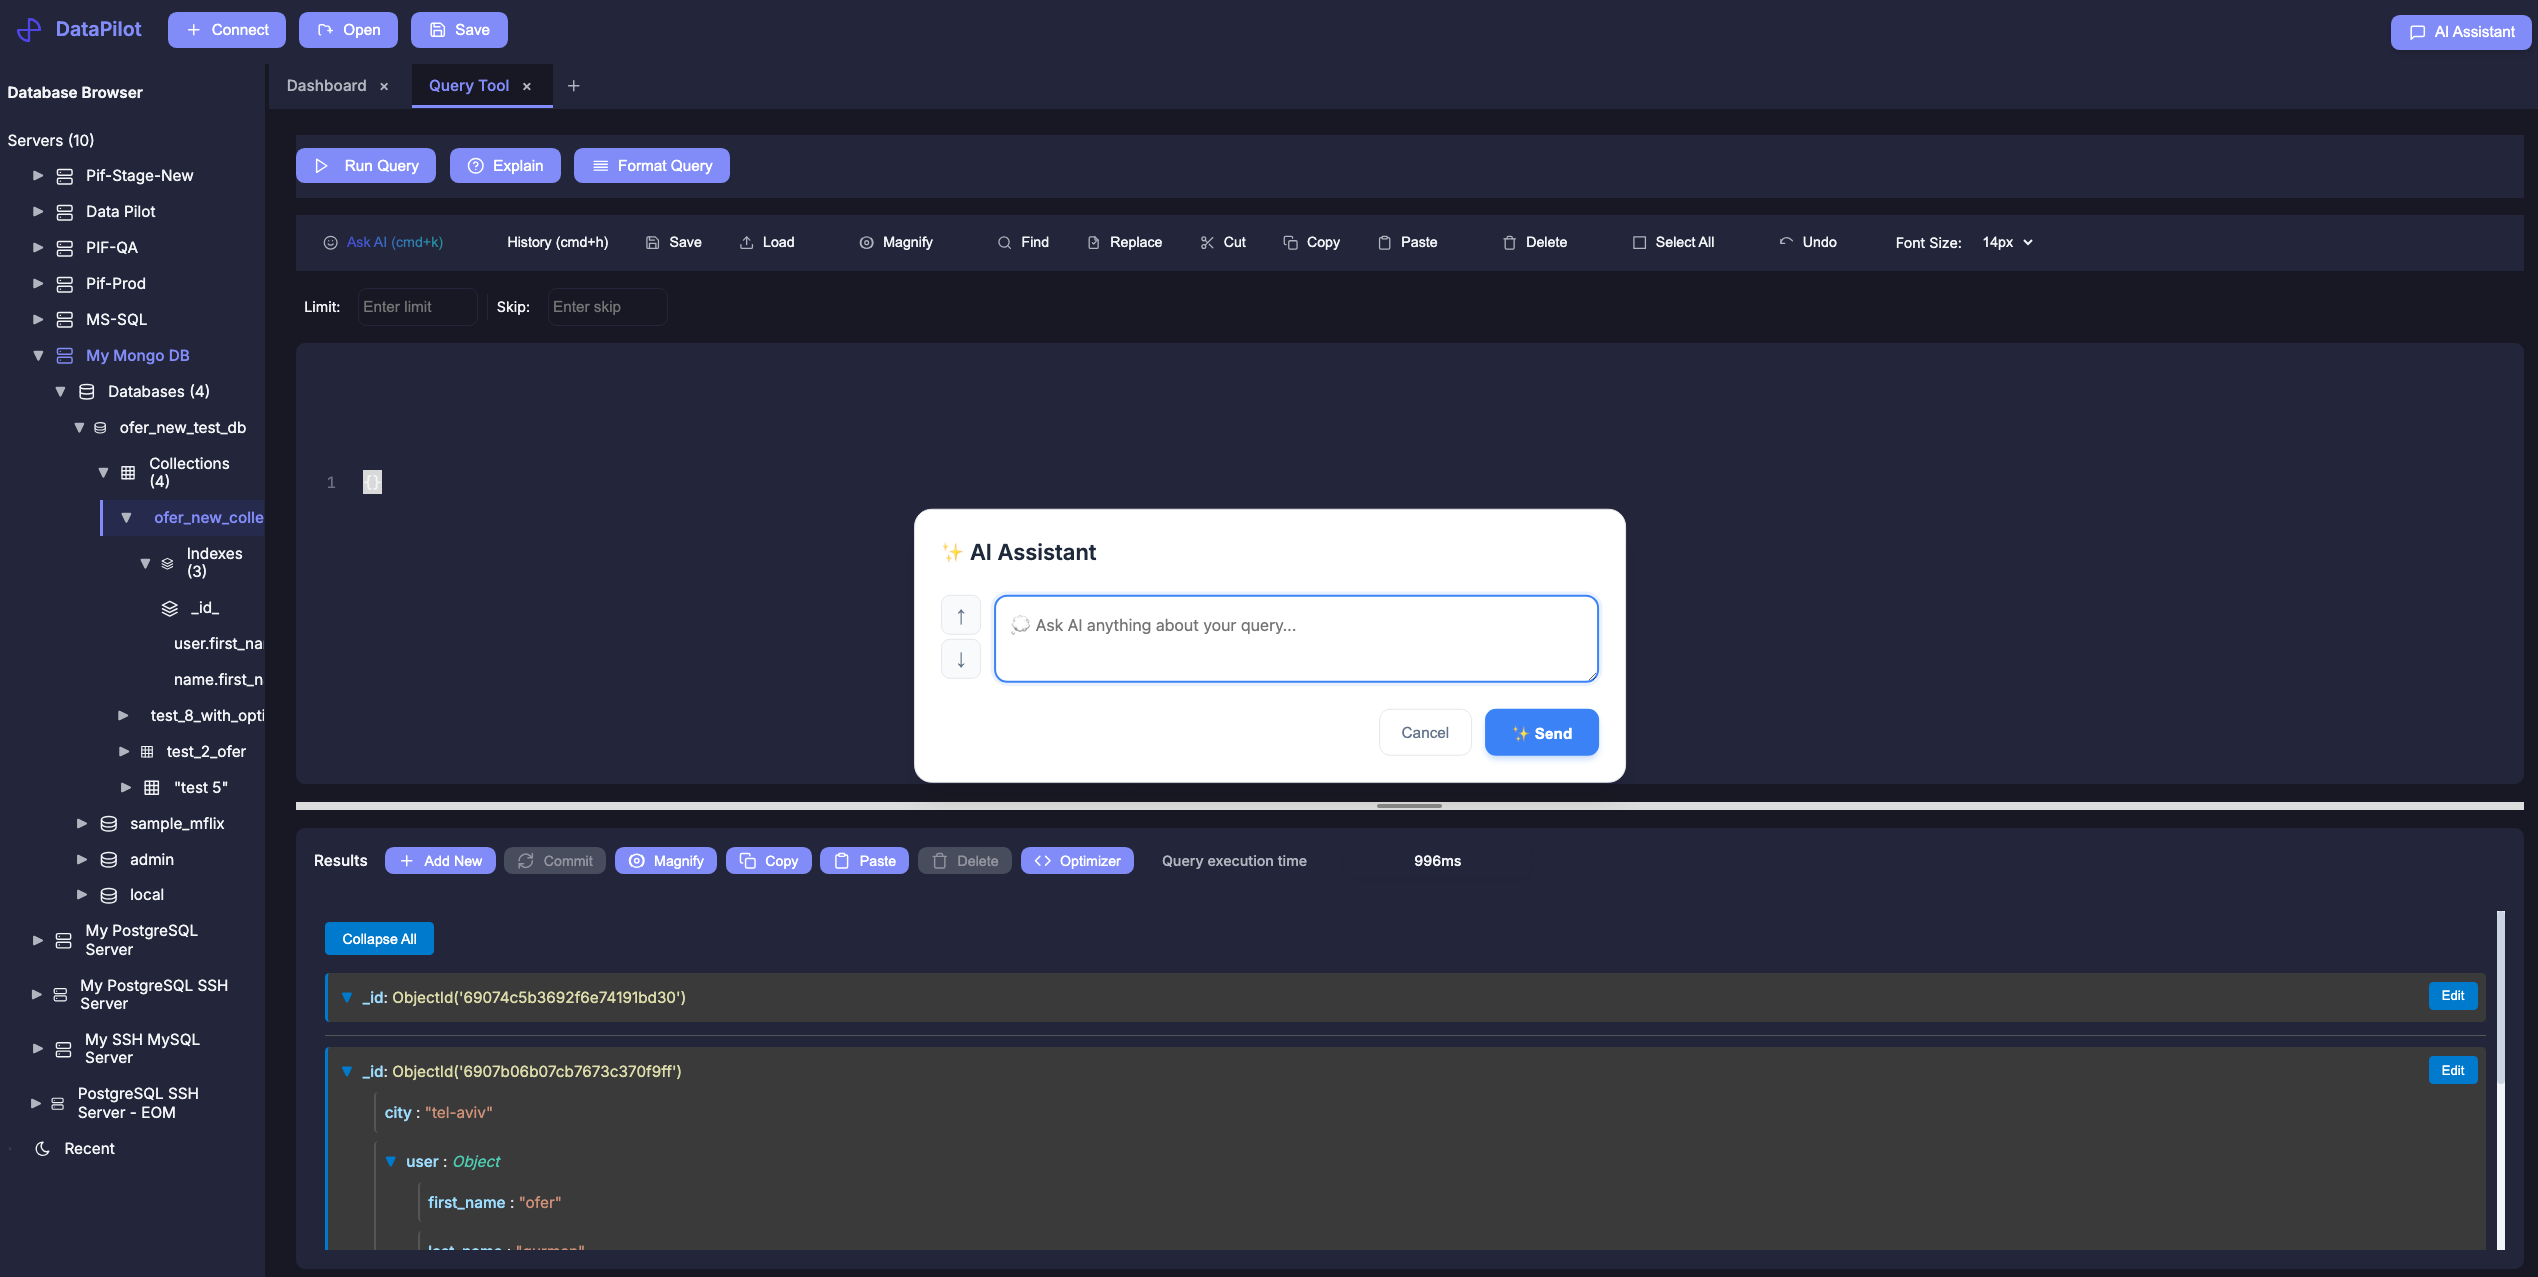Expand the Pif-Stage-New server
This screenshot has height=1277, width=2538.
click(x=38, y=176)
